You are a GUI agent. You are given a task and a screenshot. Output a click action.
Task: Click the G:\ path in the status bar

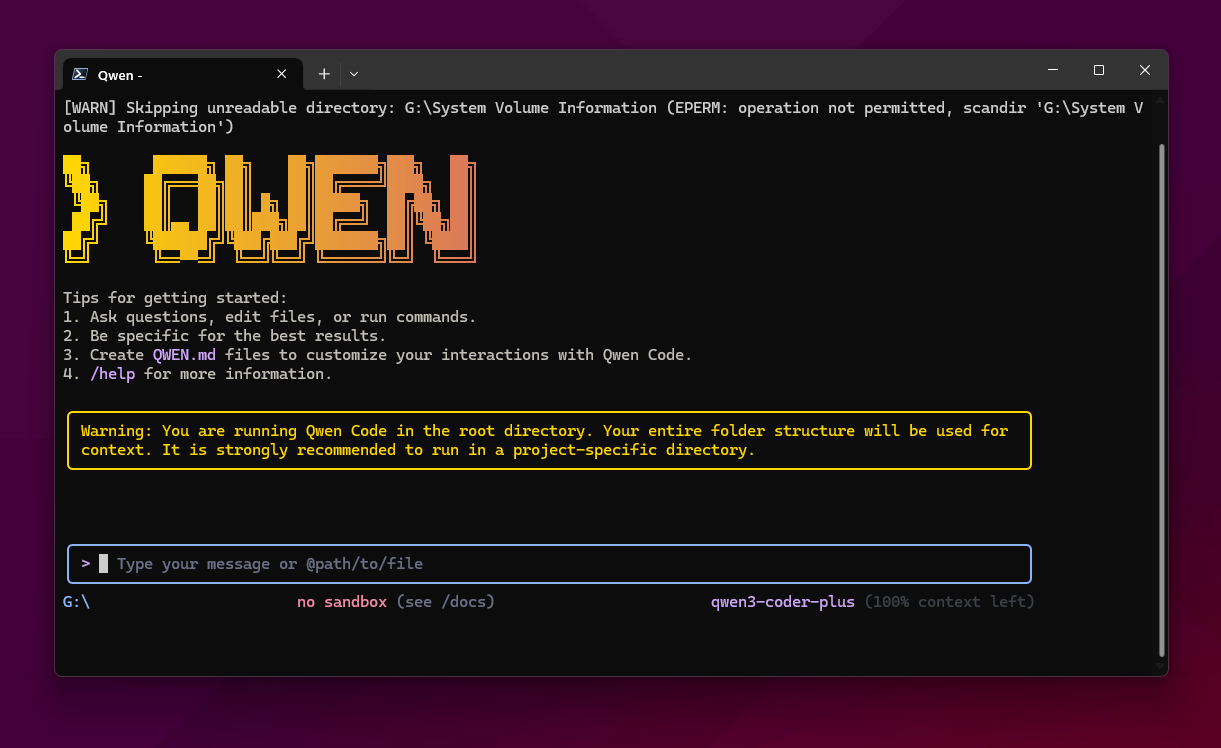pyautogui.click(x=76, y=601)
